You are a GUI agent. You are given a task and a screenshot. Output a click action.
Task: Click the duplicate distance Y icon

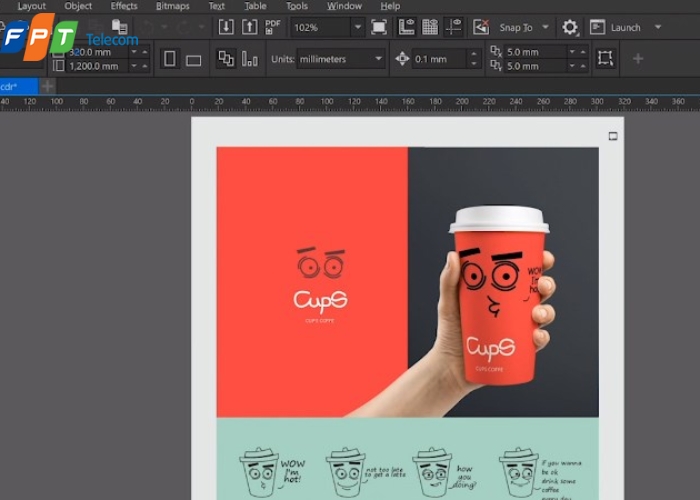[496, 66]
